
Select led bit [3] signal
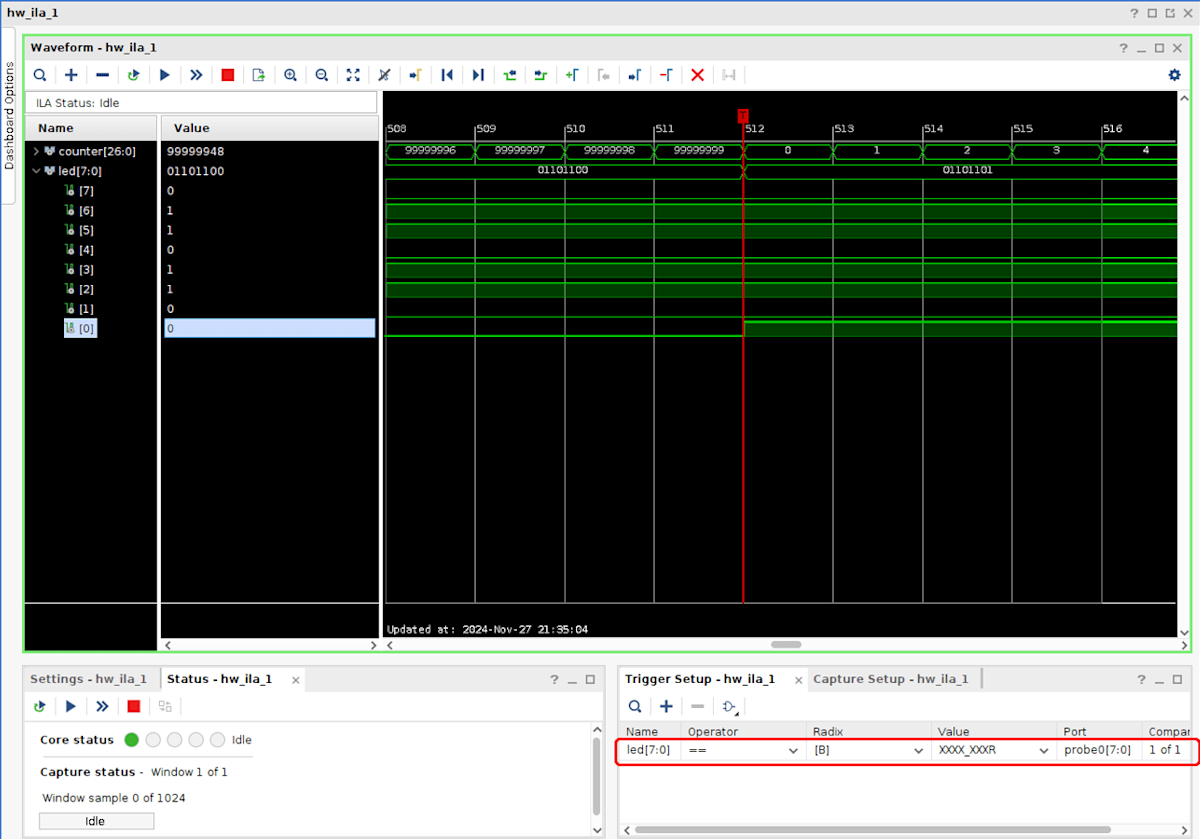coord(86,269)
